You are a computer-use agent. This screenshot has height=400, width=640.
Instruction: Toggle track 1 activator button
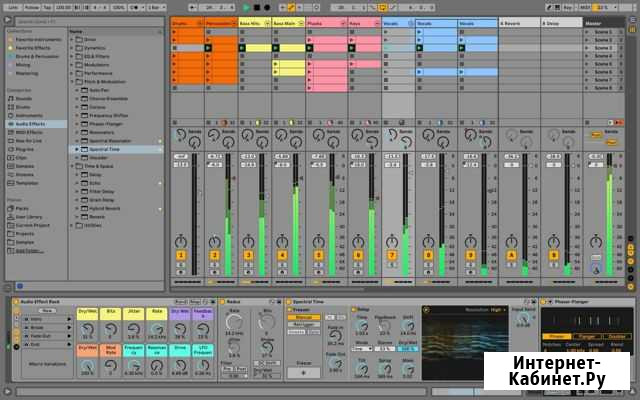click(181, 256)
